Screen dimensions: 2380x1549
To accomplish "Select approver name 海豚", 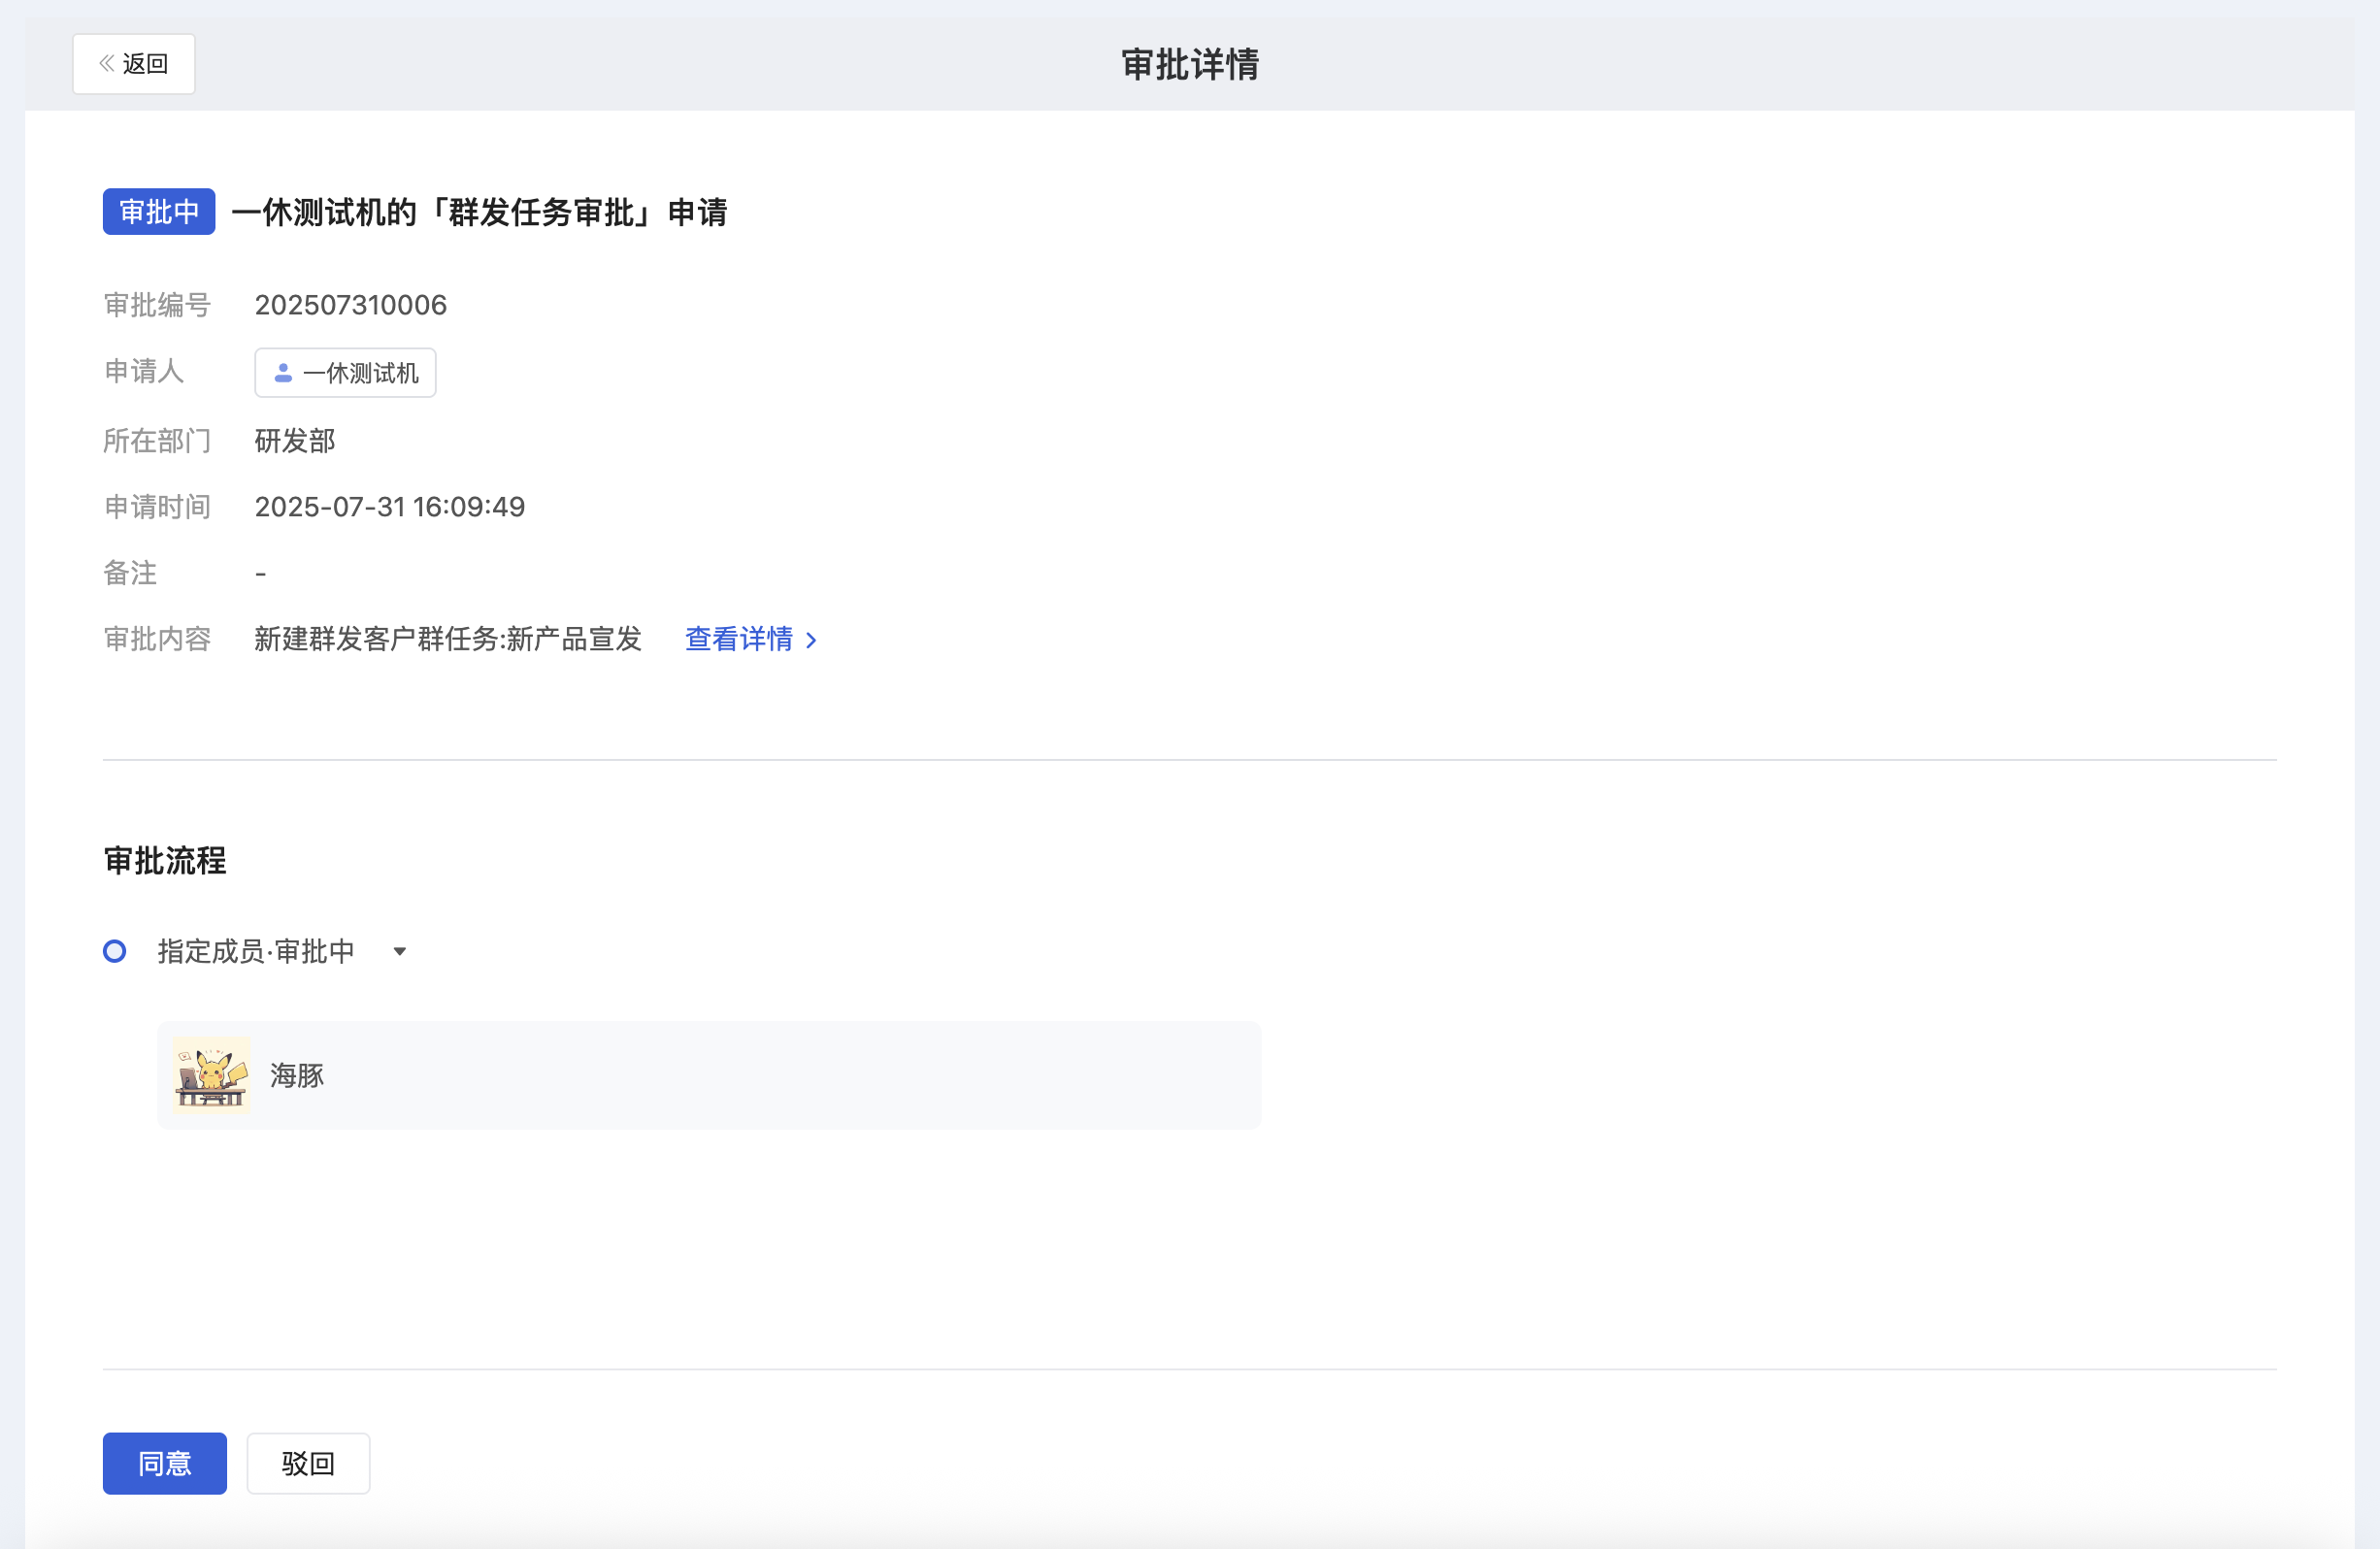I will coord(297,1075).
